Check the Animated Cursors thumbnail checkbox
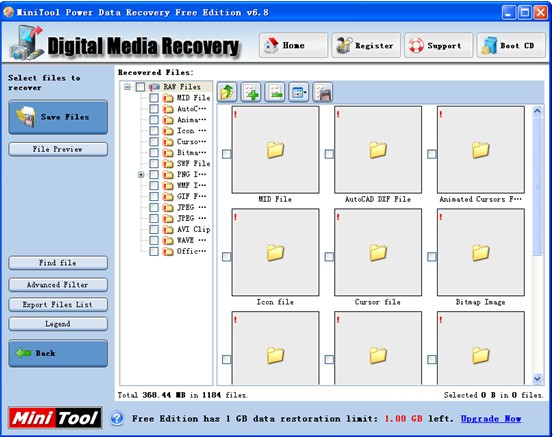 [432, 154]
